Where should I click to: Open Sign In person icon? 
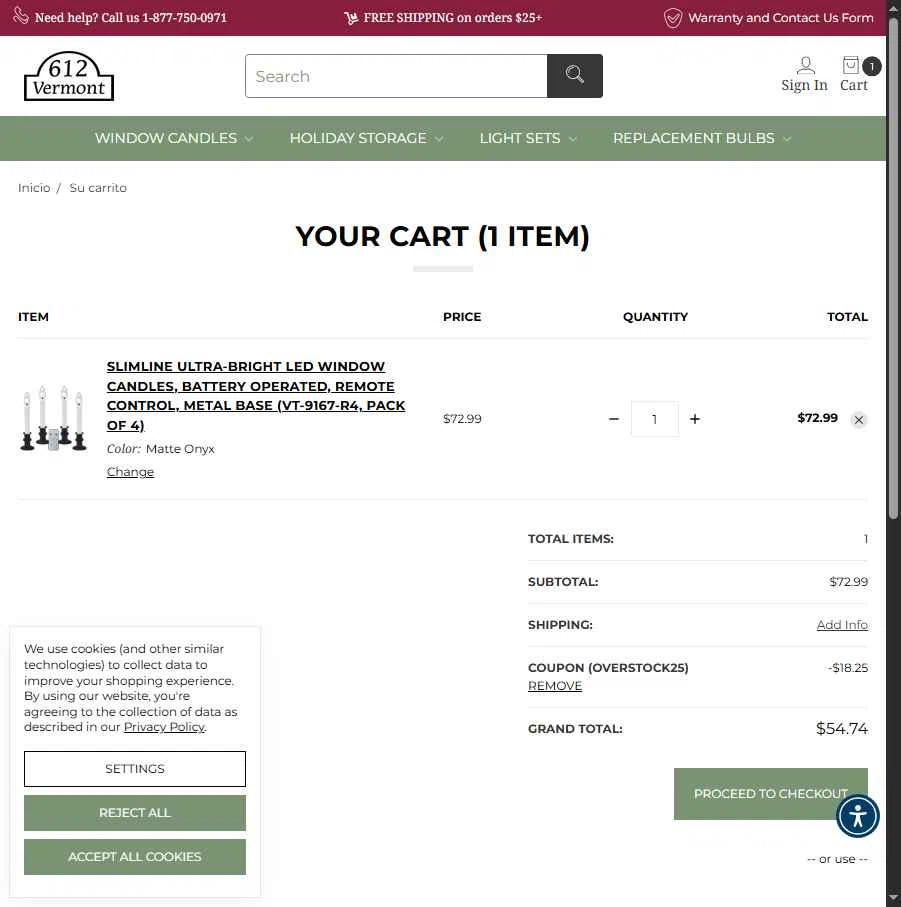tap(806, 65)
